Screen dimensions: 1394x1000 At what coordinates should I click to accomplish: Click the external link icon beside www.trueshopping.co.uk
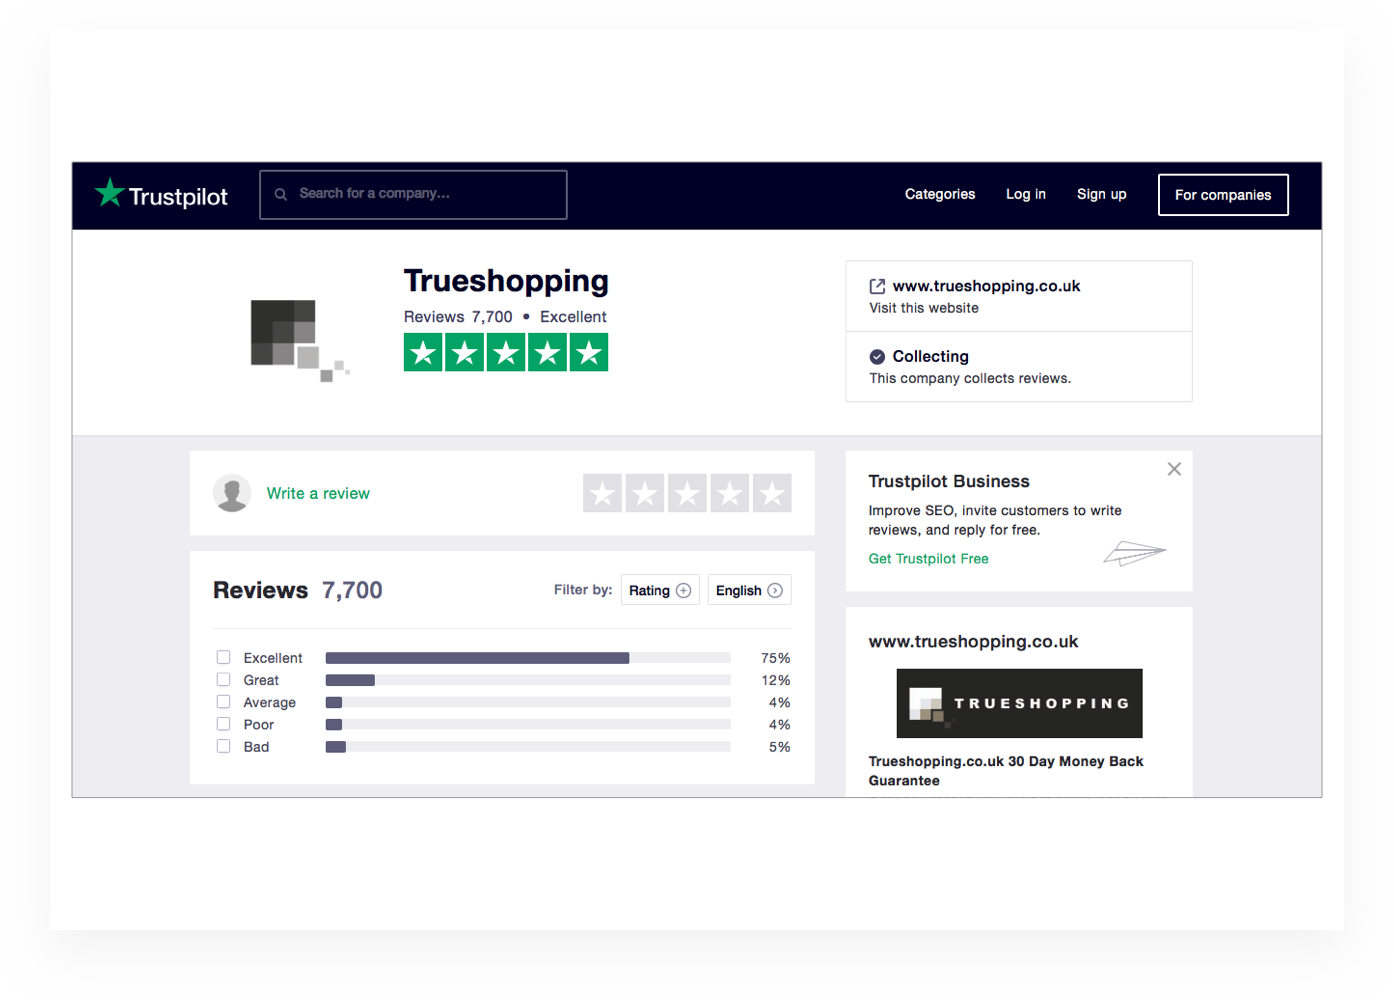point(877,286)
